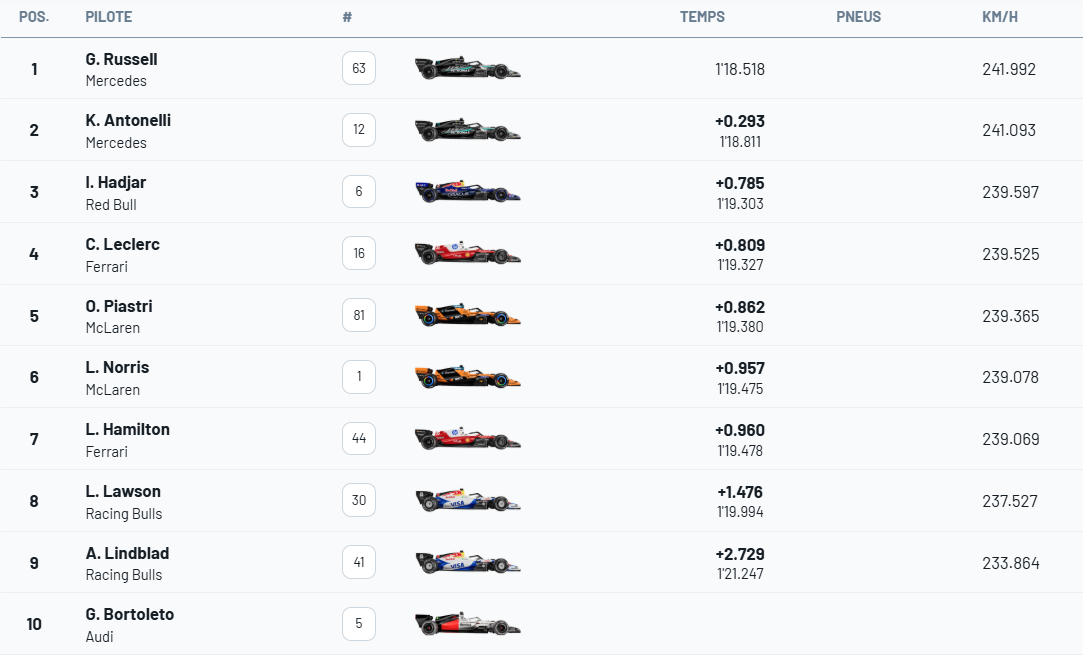Click the number 63 badge

pyautogui.click(x=359, y=68)
